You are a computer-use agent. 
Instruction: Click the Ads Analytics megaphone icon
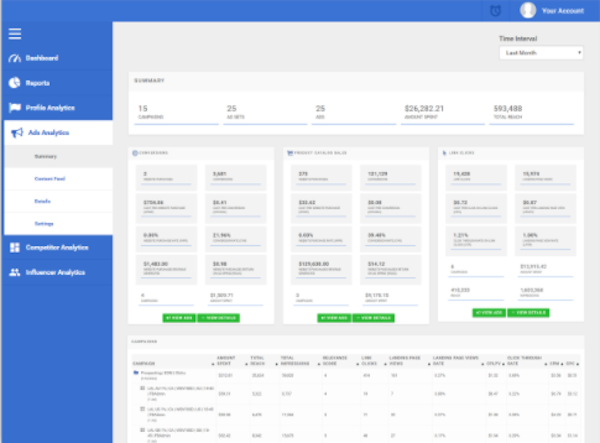pyautogui.click(x=15, y=132)
